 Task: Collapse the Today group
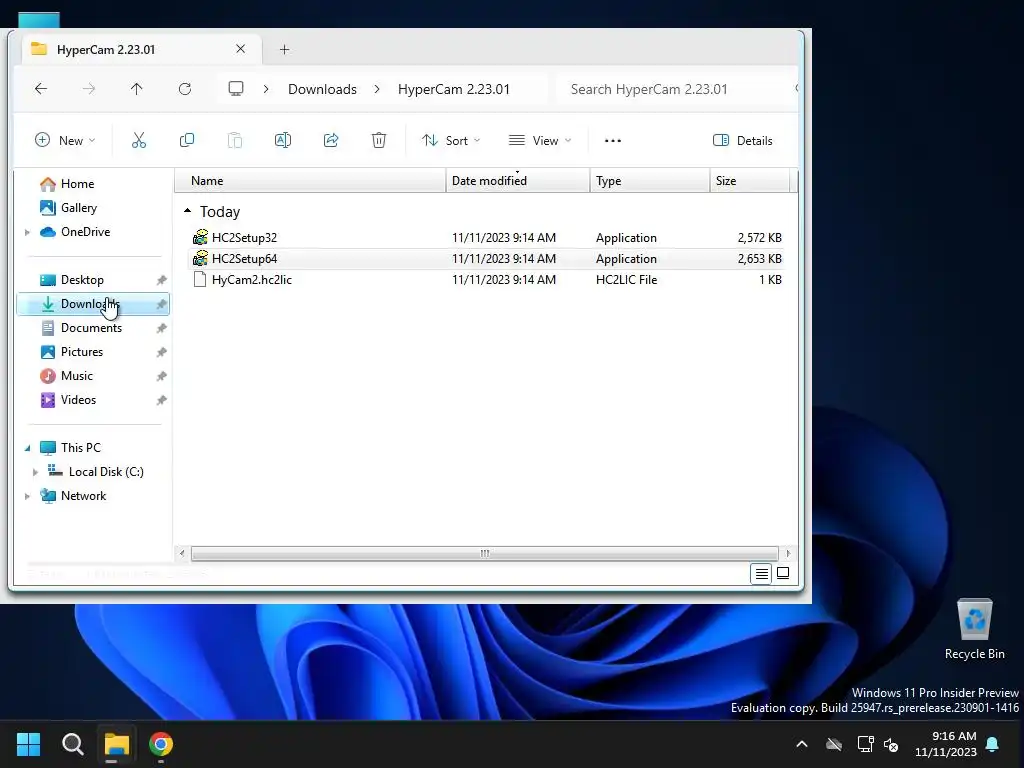click(187, 211)
